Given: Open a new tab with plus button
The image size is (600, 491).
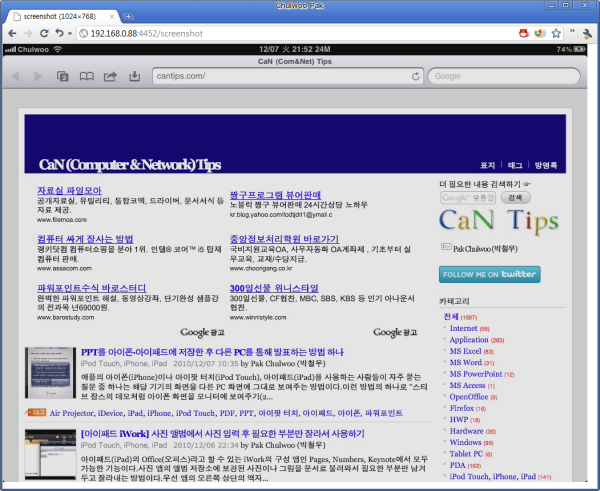Looking at the screenshot, I should click(128, 16).
